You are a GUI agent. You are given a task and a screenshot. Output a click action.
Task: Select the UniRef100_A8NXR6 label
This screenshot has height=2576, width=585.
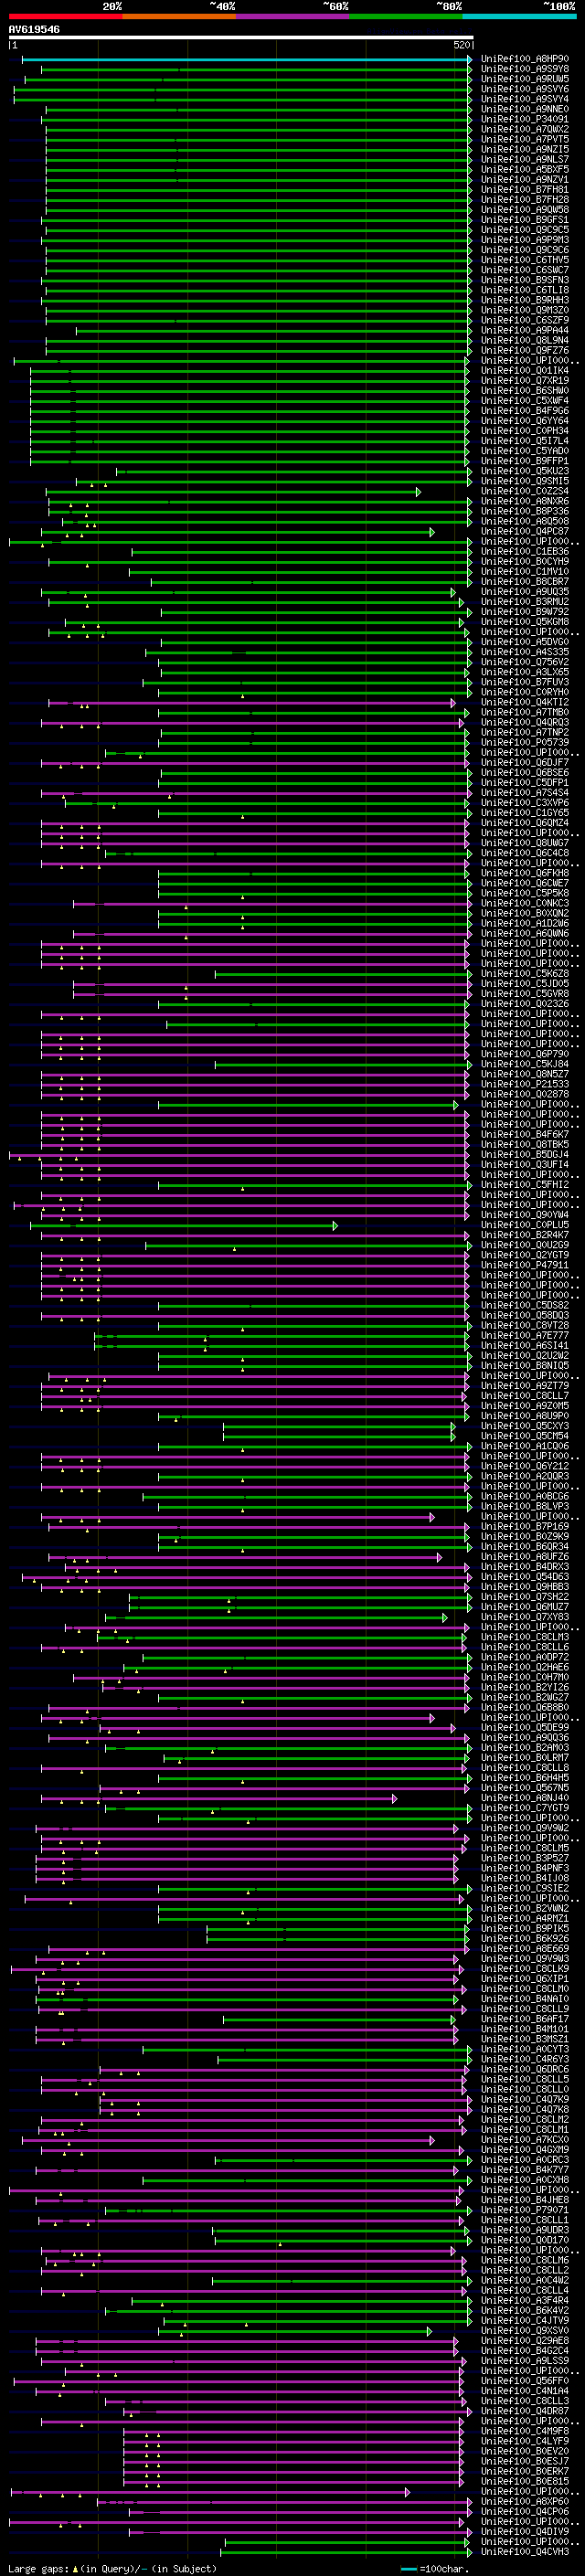point(525,501)
